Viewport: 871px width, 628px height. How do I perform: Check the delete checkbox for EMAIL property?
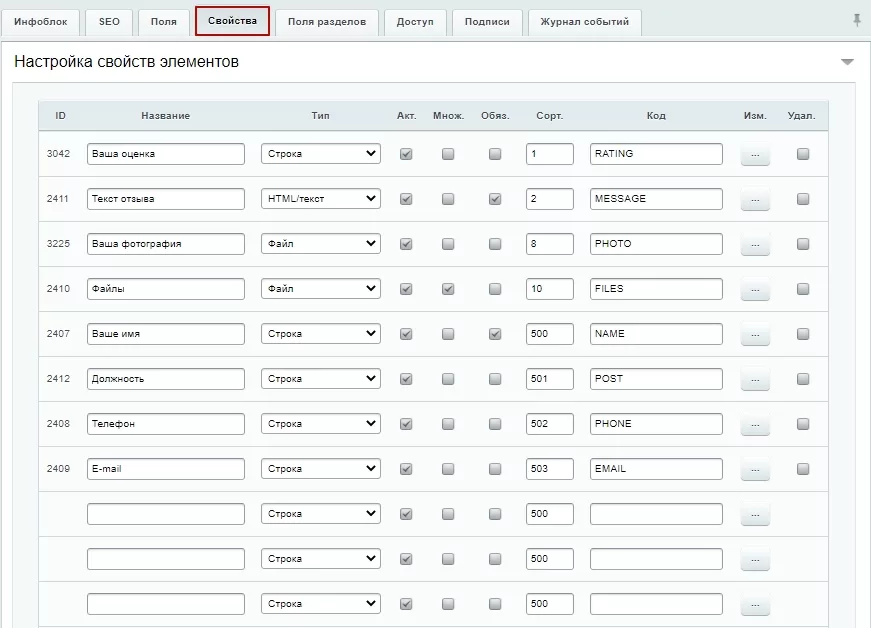point(803,469)
